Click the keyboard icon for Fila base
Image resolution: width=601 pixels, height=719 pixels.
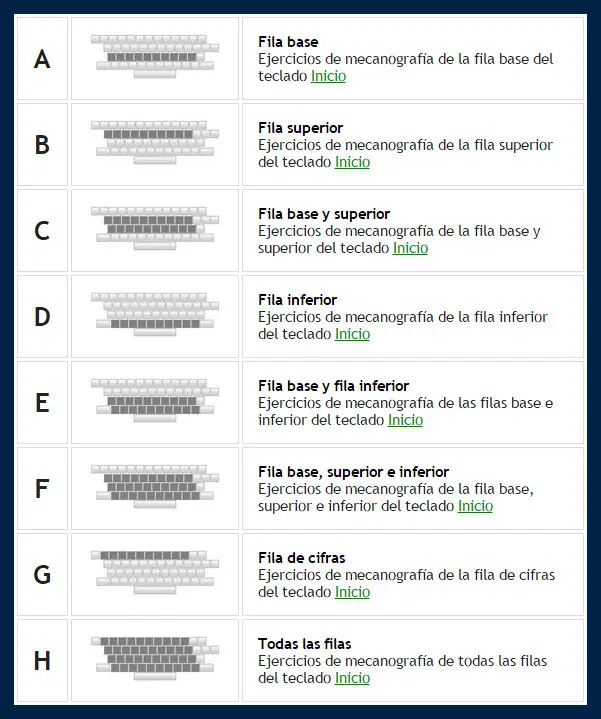coord(154,58)
